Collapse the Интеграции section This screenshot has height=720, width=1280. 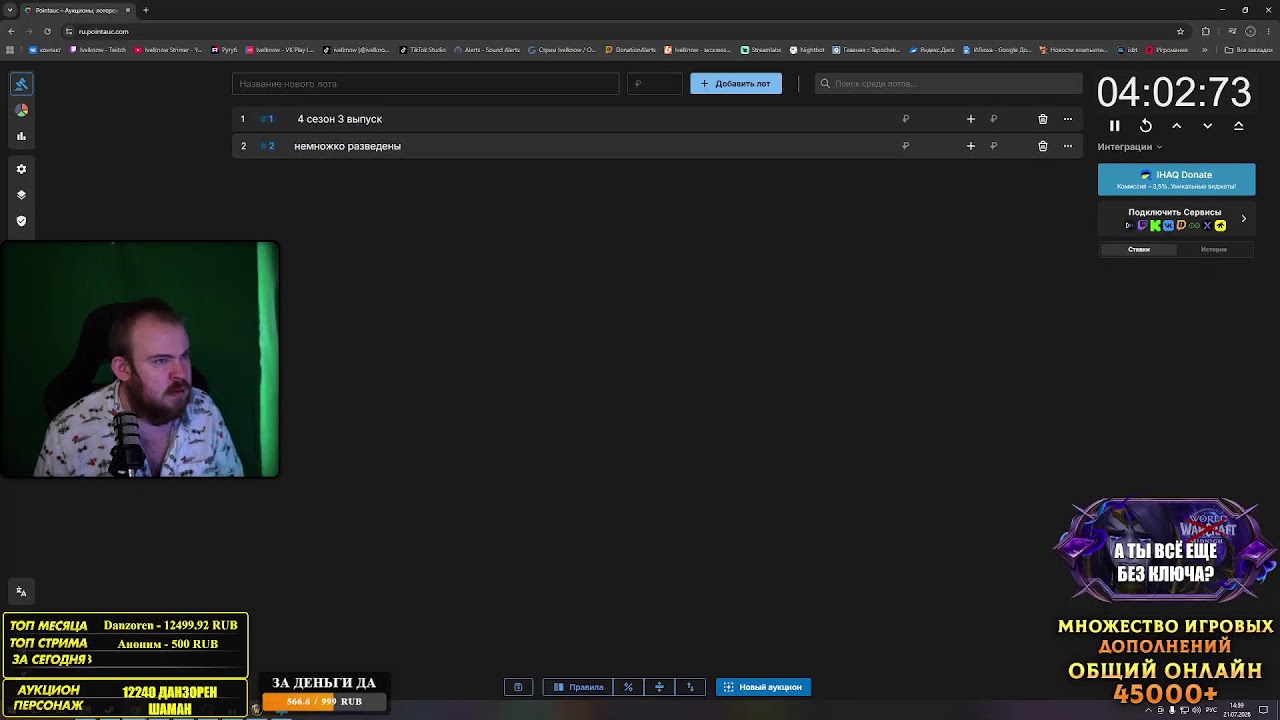tap(1130, 147)
